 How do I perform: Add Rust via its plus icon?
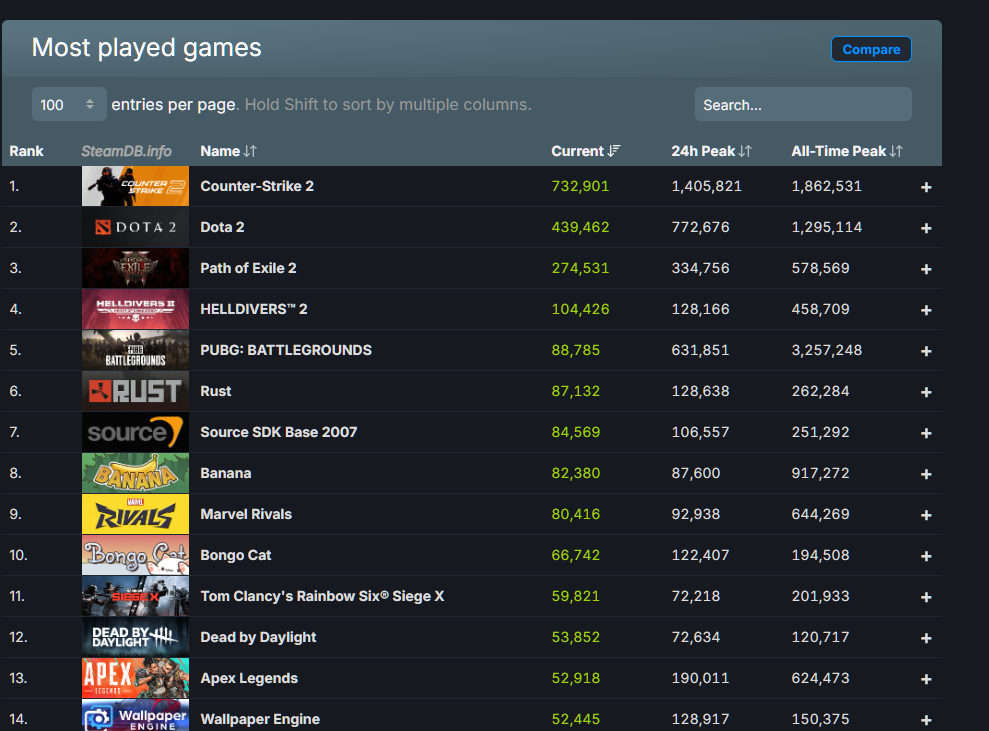click(x=926, y=392)
